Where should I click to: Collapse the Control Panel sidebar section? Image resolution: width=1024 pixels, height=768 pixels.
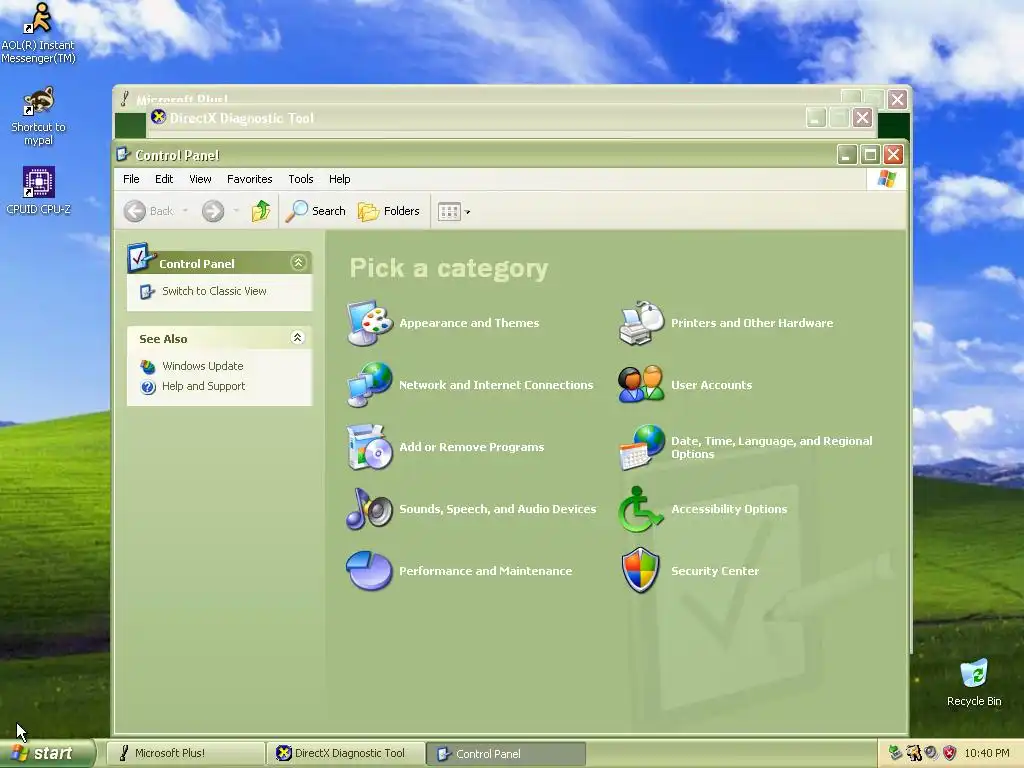[298, 263]
